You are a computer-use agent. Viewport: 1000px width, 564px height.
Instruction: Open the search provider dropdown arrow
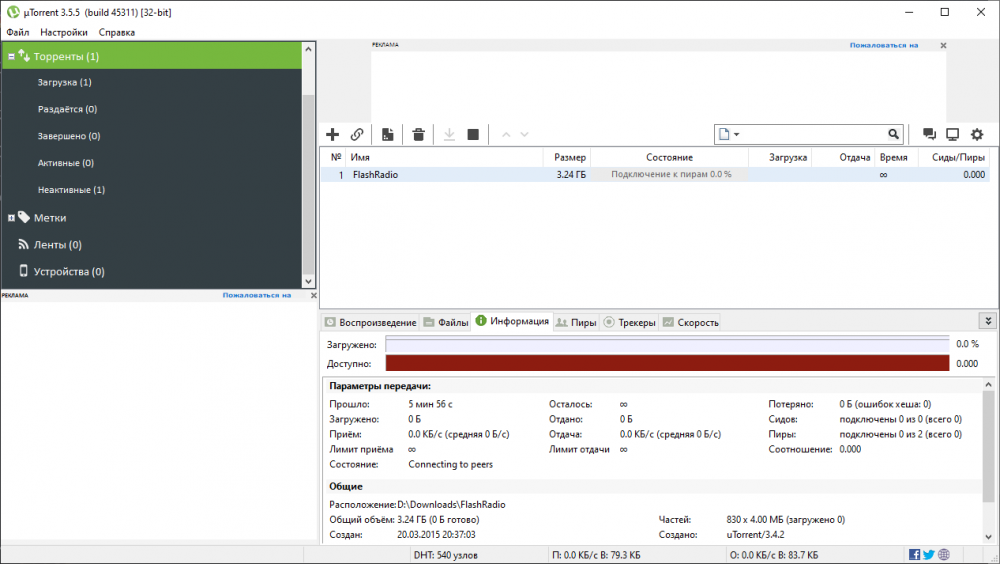tap(737, 134)
